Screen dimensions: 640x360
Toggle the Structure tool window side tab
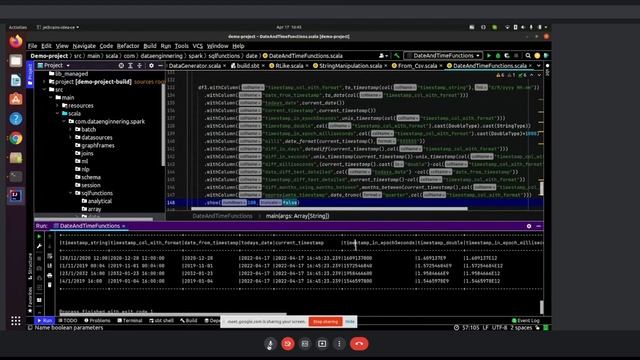pos(30,266)
